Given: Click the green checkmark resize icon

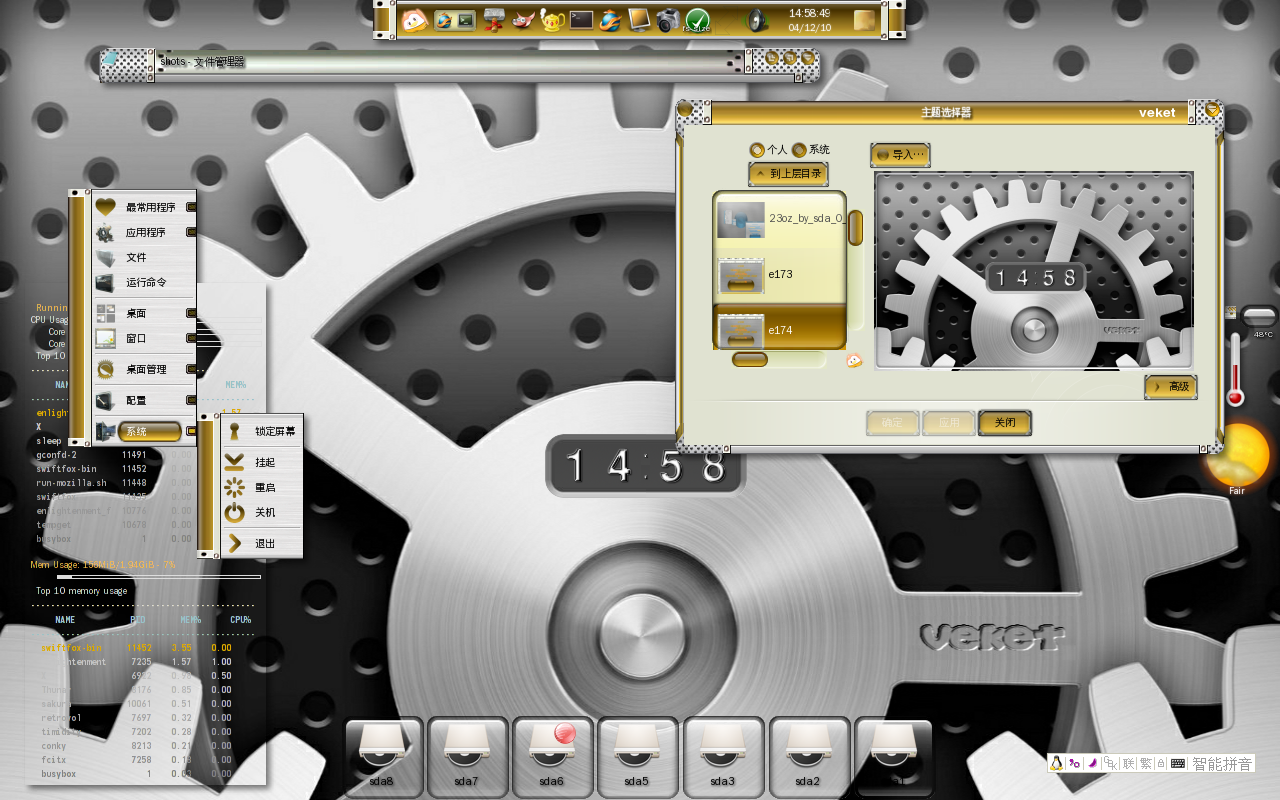Looking at the screenshot, I should tap(697, 20).
